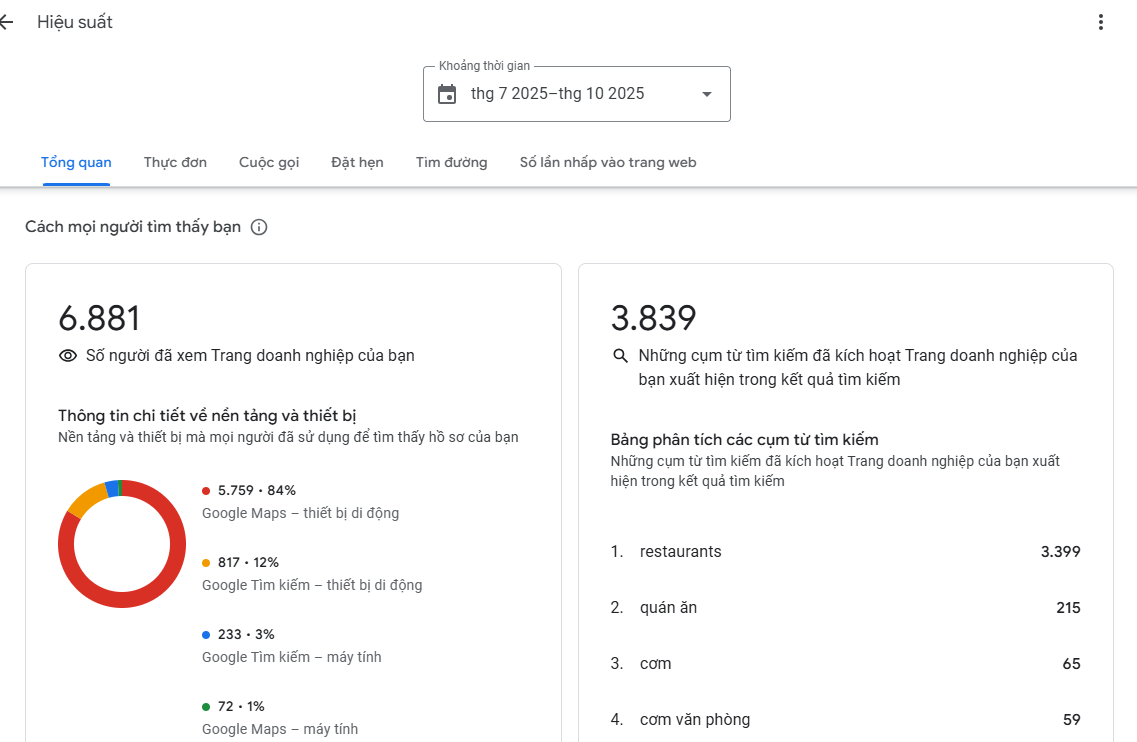This screenshot has width=1137, height=742.
Task: Click the green Google Maps máy tính dot
Action: click(206, 707)
